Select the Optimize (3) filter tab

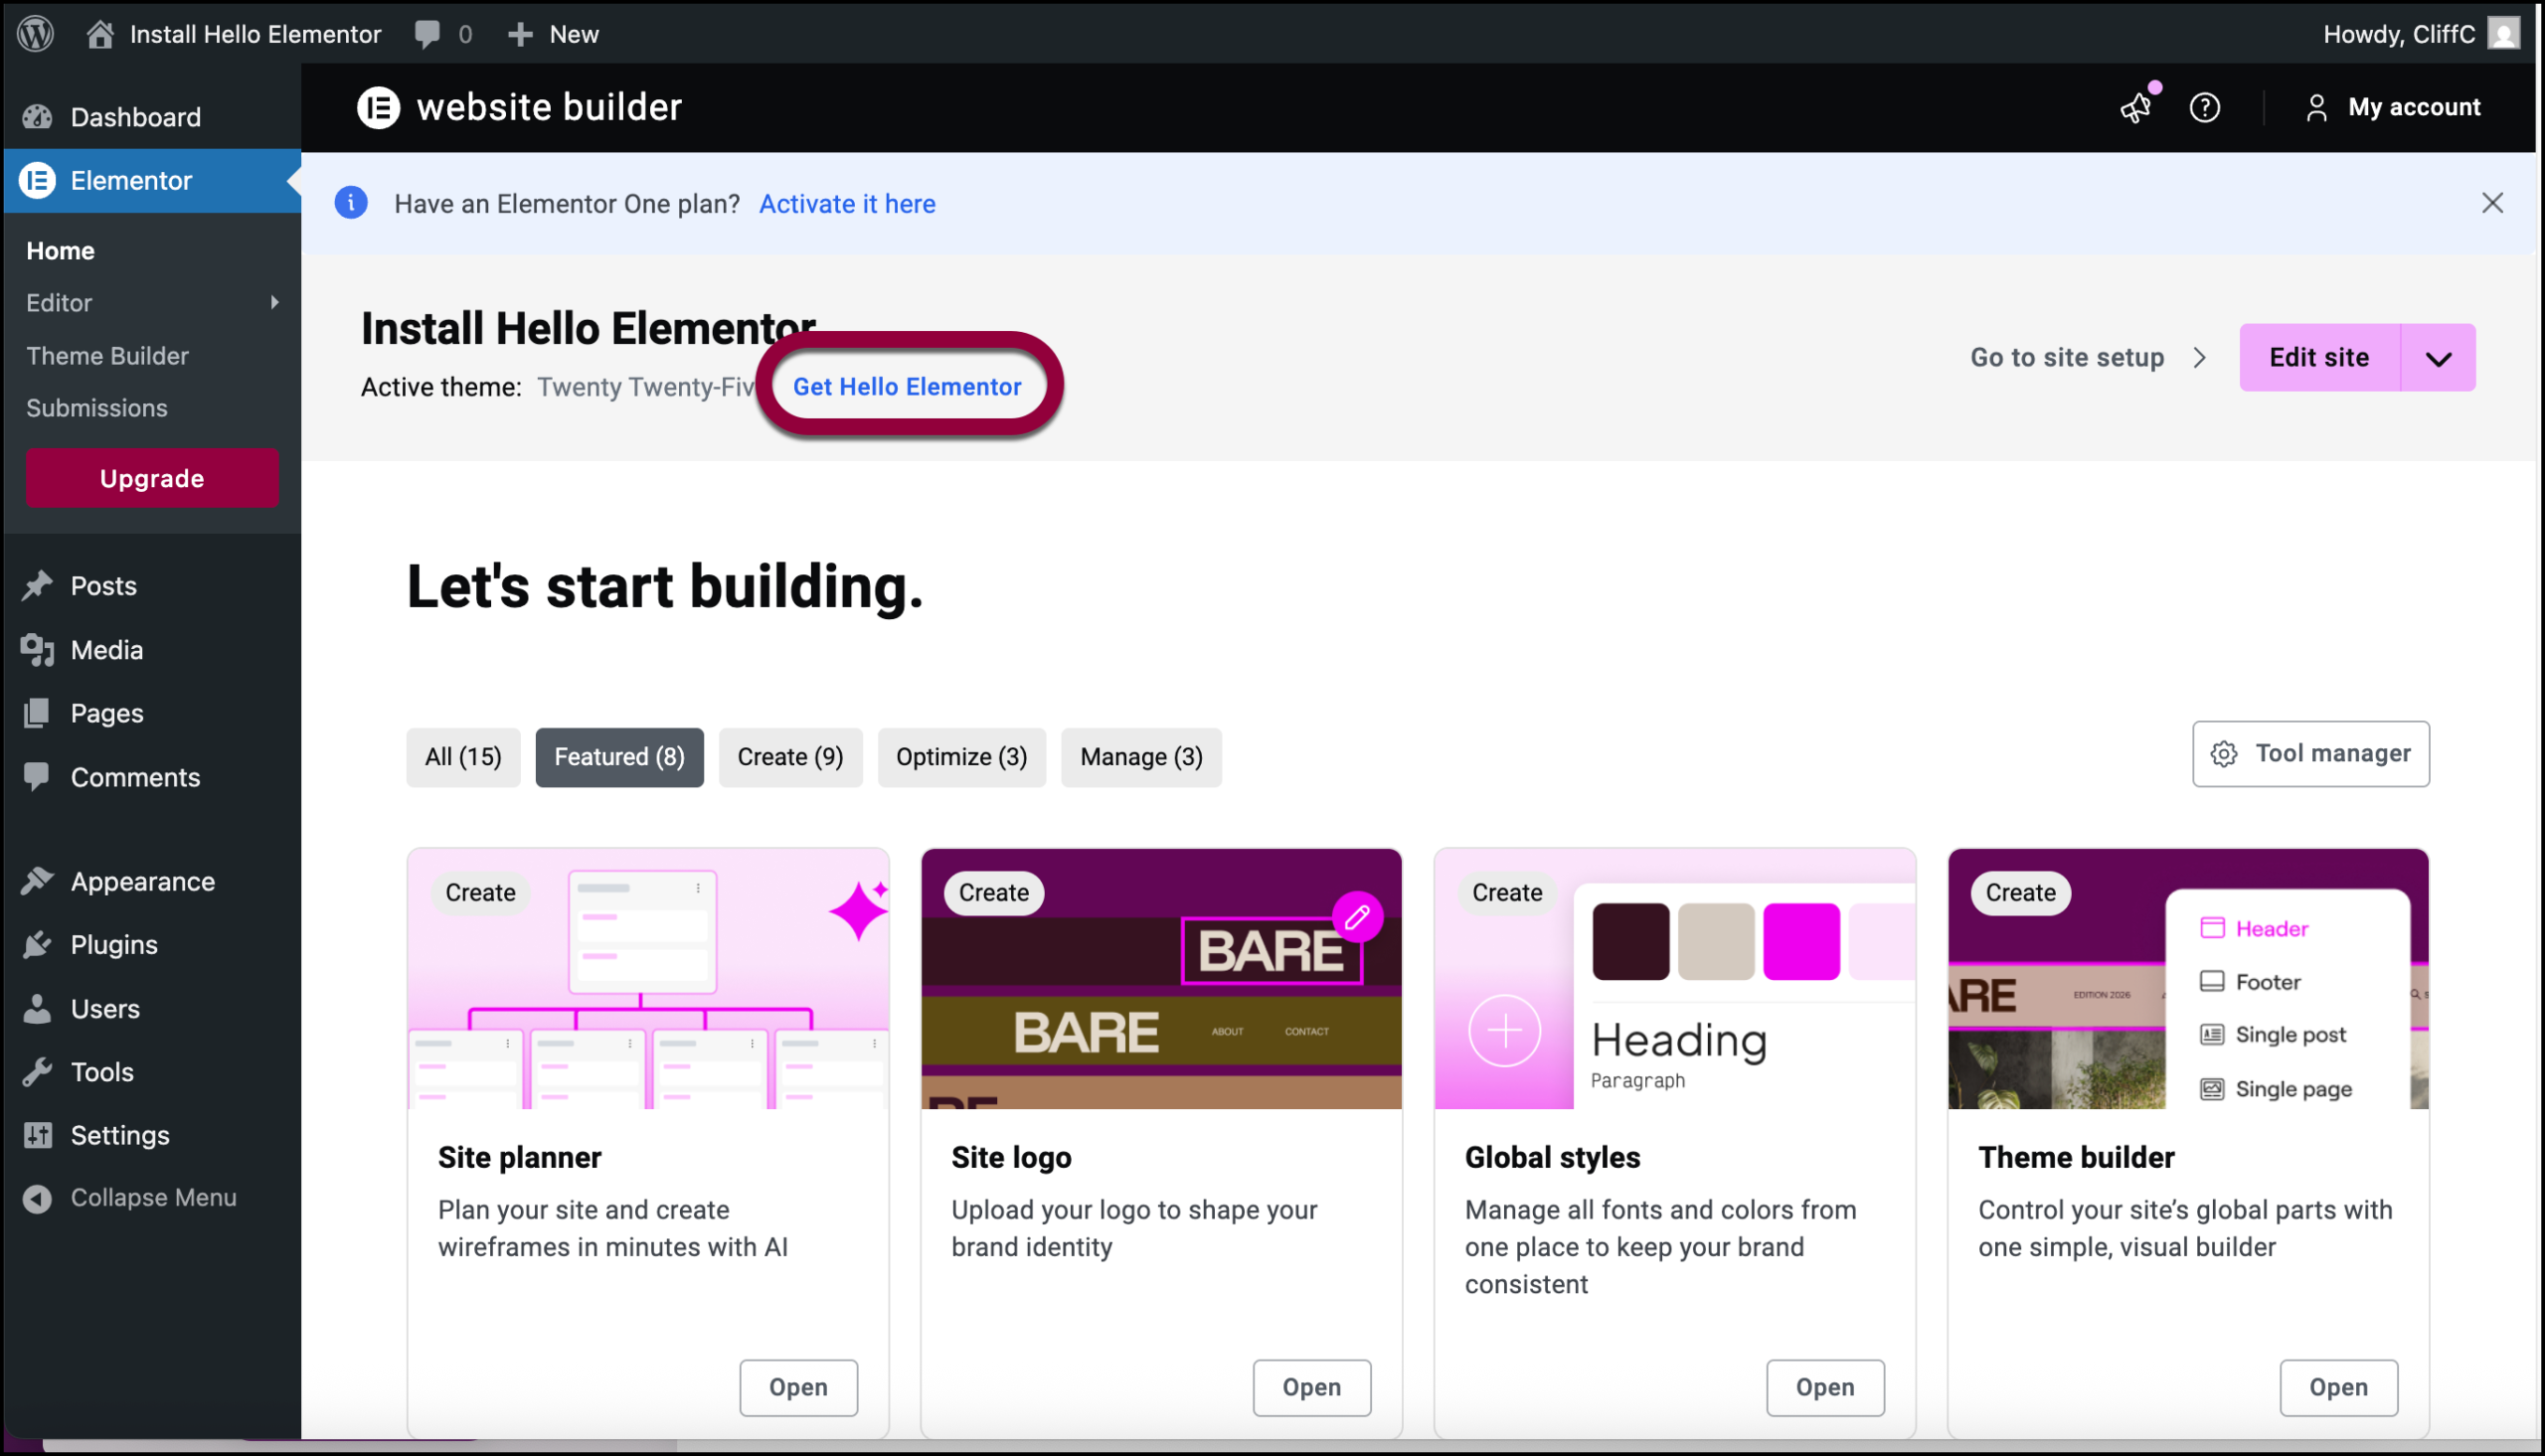[961, 757]
